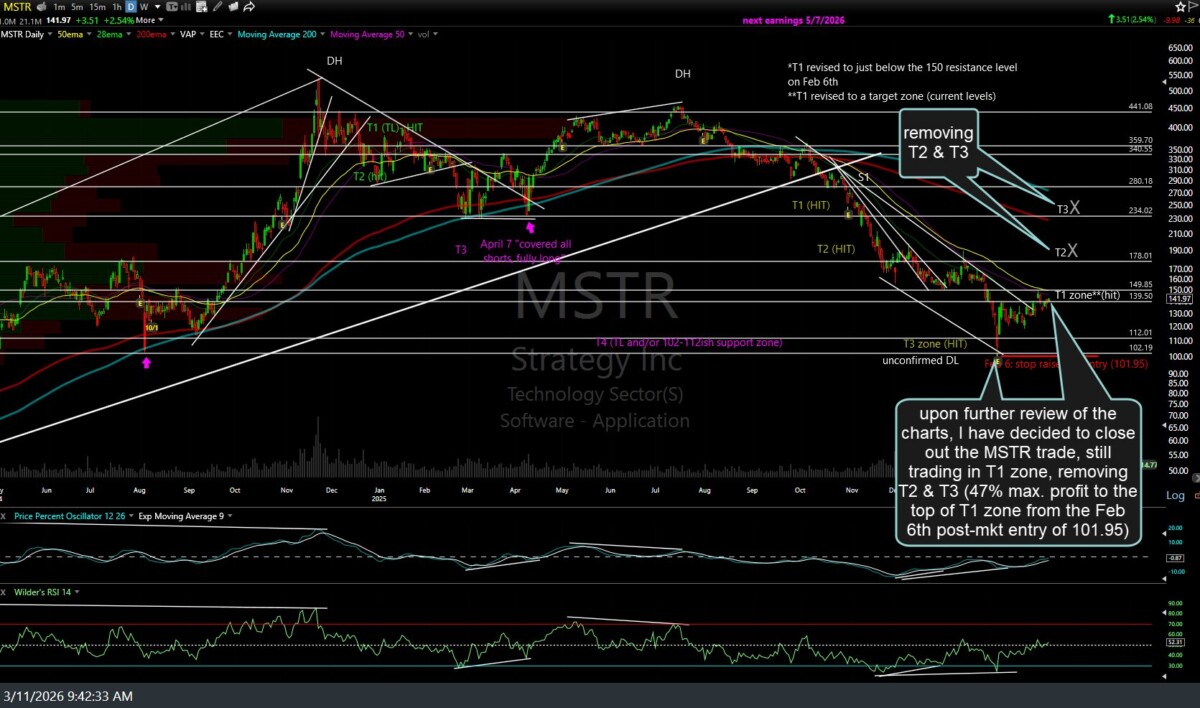The image size is (1200, 708).
Task: Click the bar-chart indicators icon in toolbar
Action: [183, 6]
